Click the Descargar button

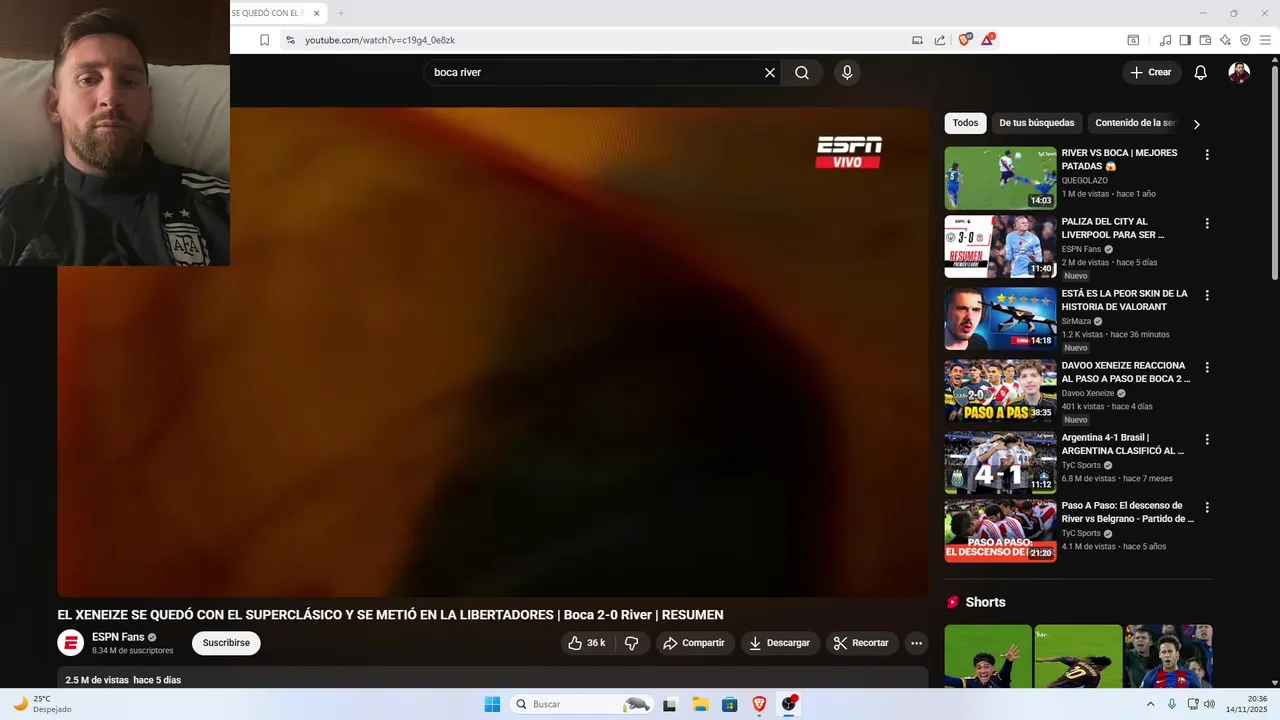click(780, 643)
